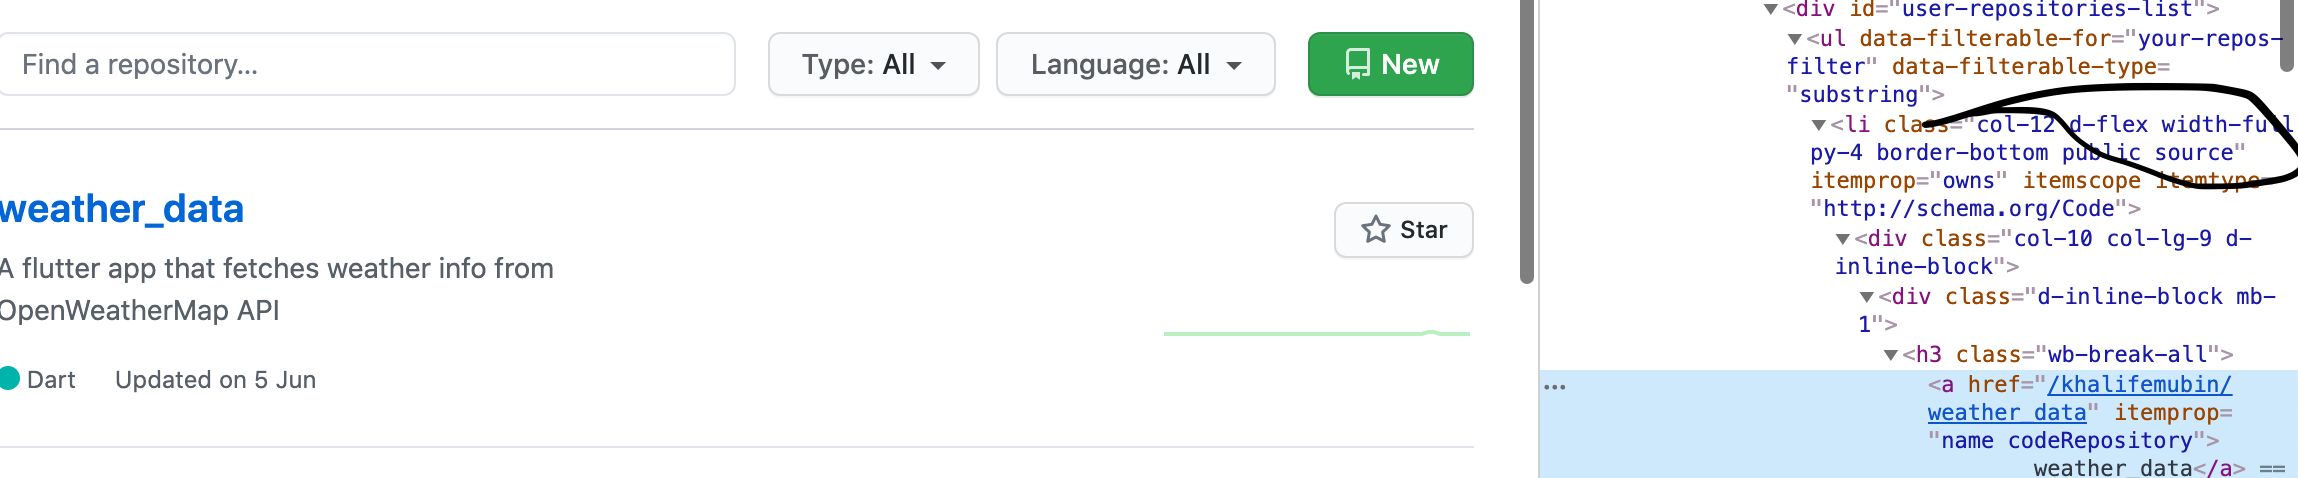Click the "Updated on 5 Jun" text
The height and width of the screenshot is (478, 2298).
(215, 380)
